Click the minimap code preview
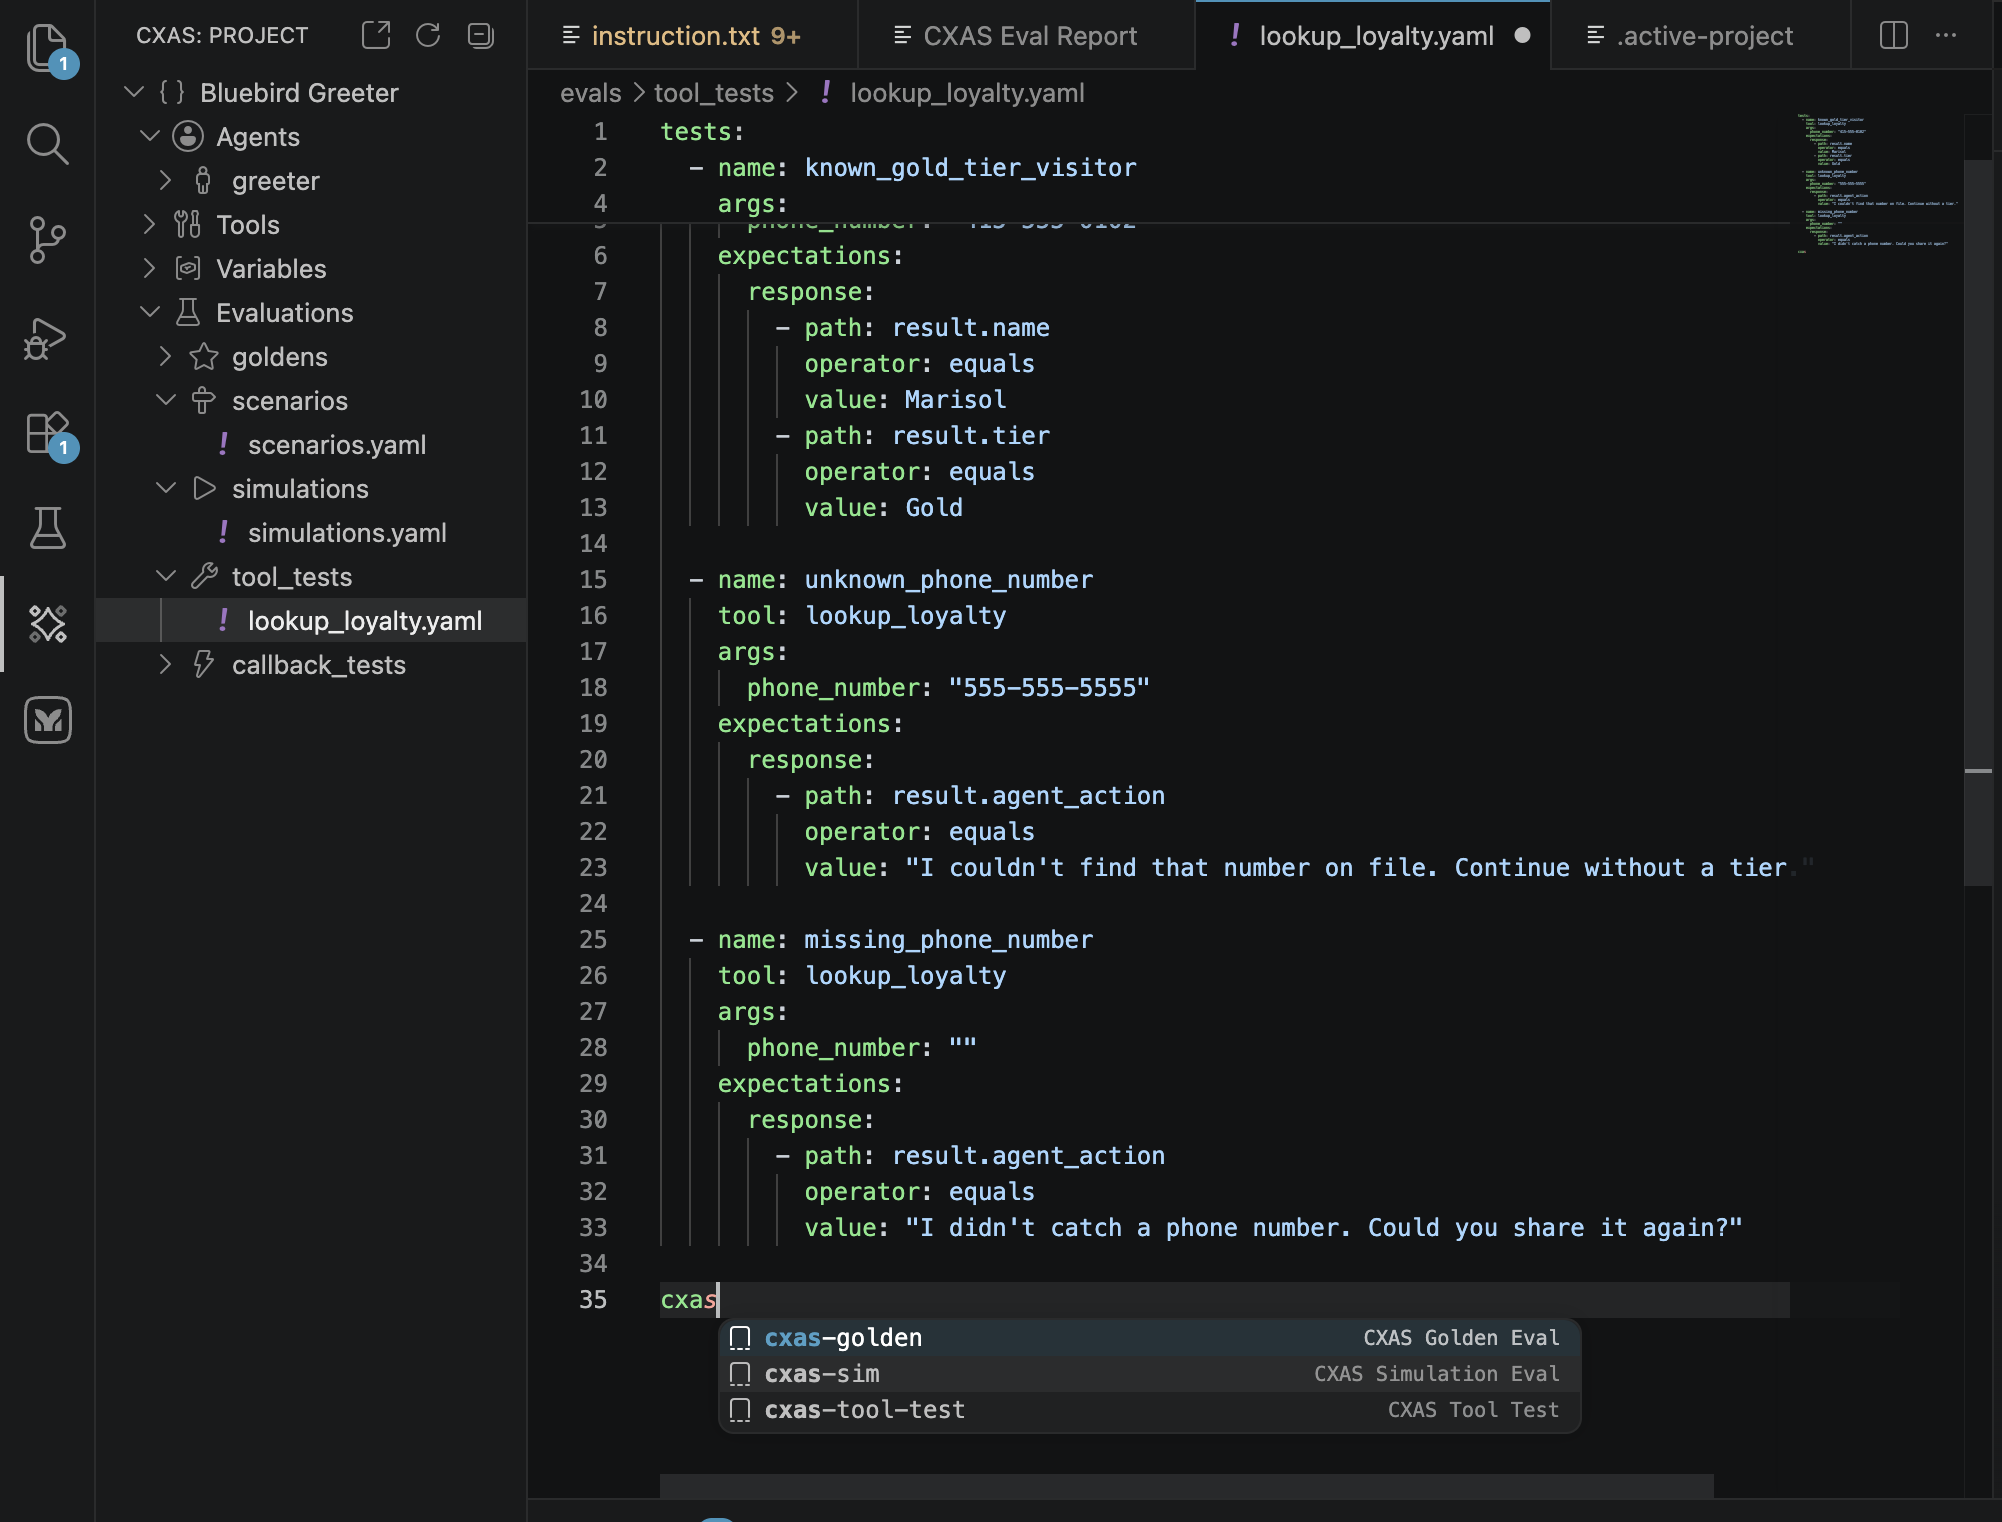Image resolution: width=2002 pixels, height=1522 pixels. click(1876, 185)
